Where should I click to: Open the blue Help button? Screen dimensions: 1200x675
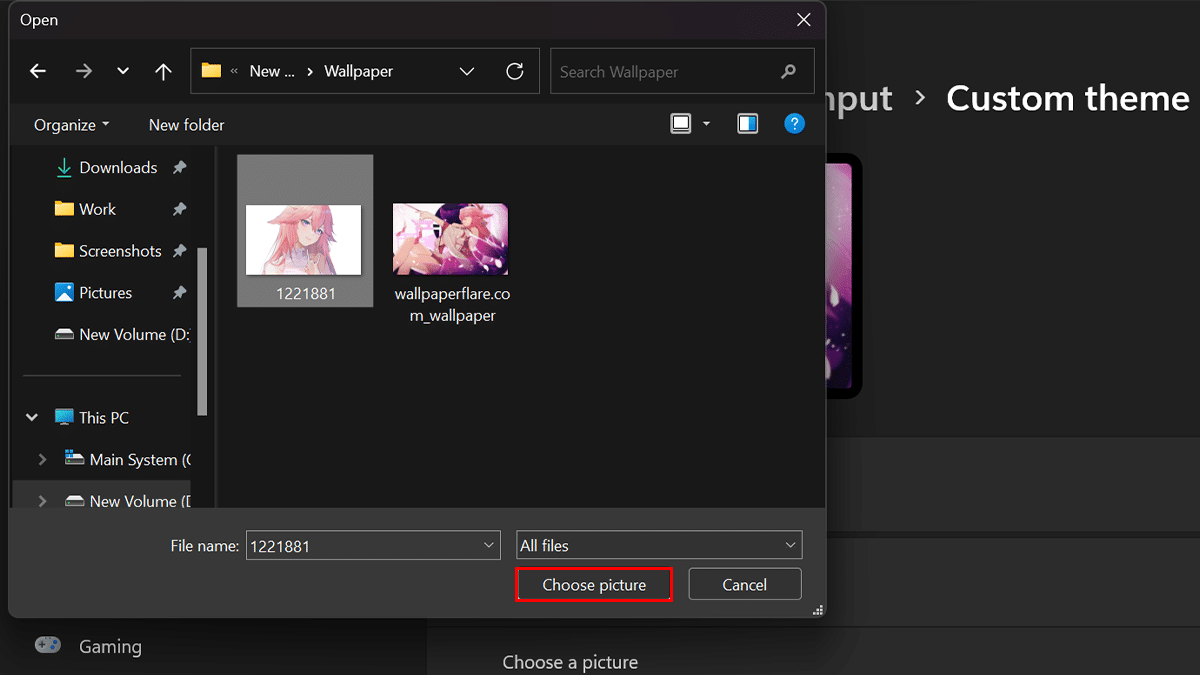tap(794, 124)
